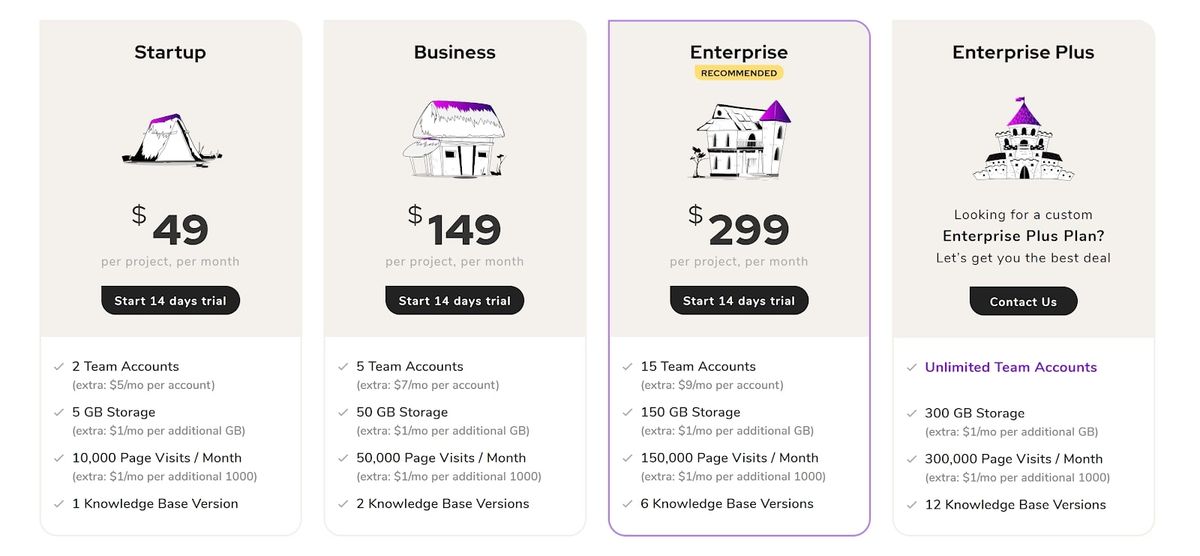1200x556 pixels.
Task: Start the Business plan 14 days trial
Action: [x=455, y=301]
